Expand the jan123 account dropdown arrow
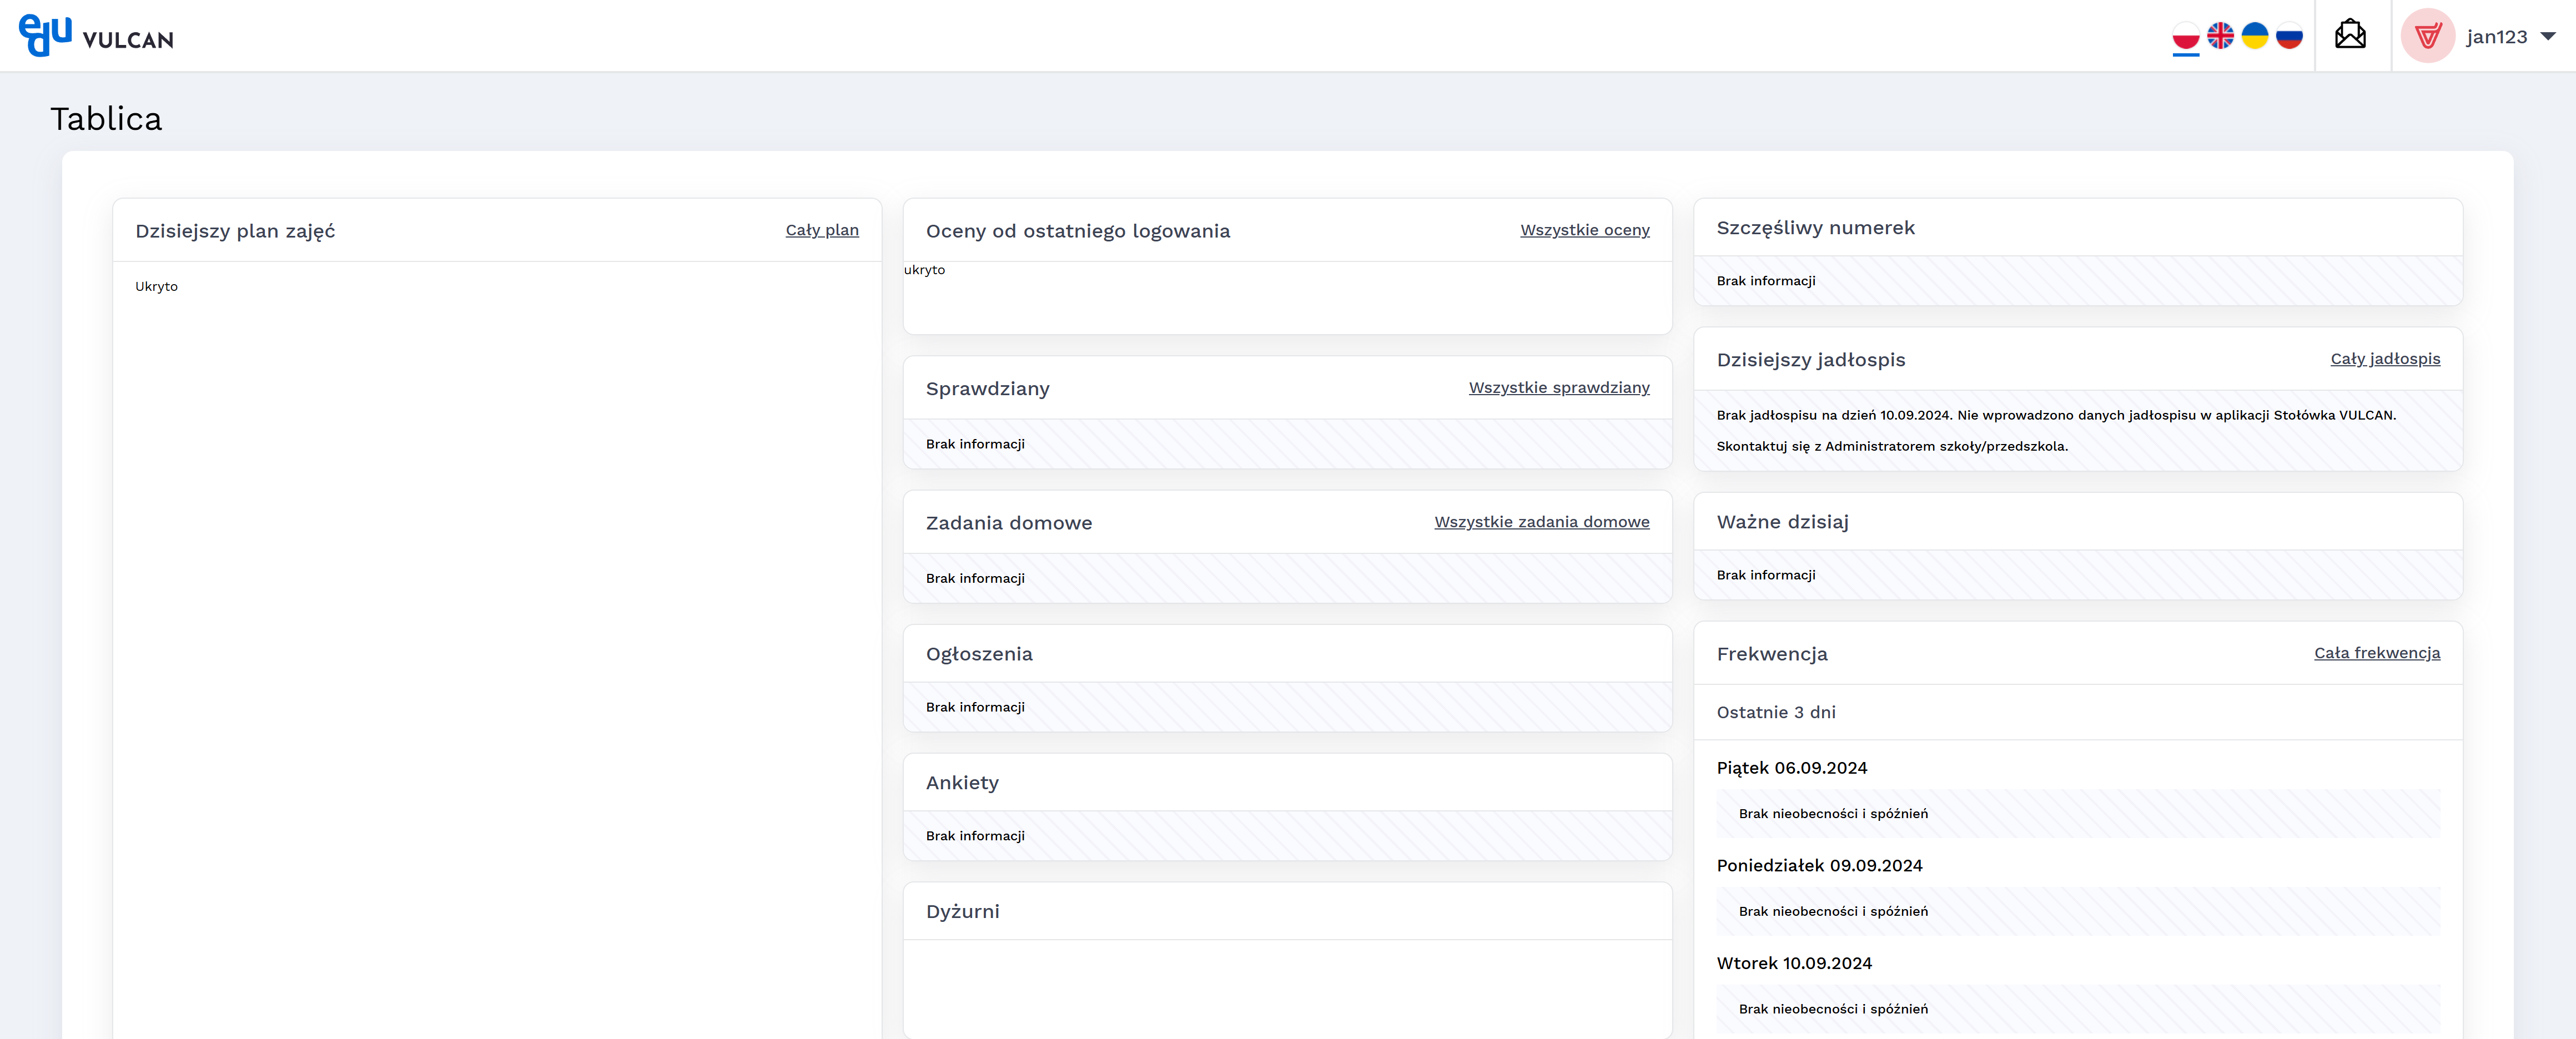Viewport: 2576px width, 1039px height. (x=2548, y=36)
